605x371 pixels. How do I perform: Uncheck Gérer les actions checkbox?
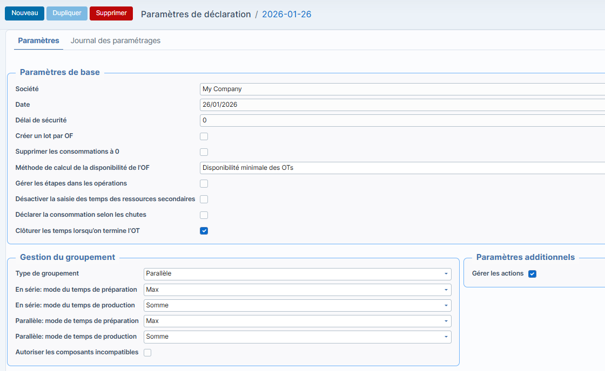[x=532, y=274]
